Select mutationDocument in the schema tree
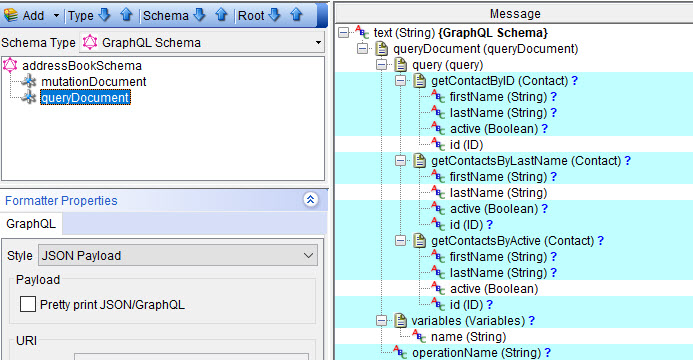This screenshot has height=360, width=693. 94,82
